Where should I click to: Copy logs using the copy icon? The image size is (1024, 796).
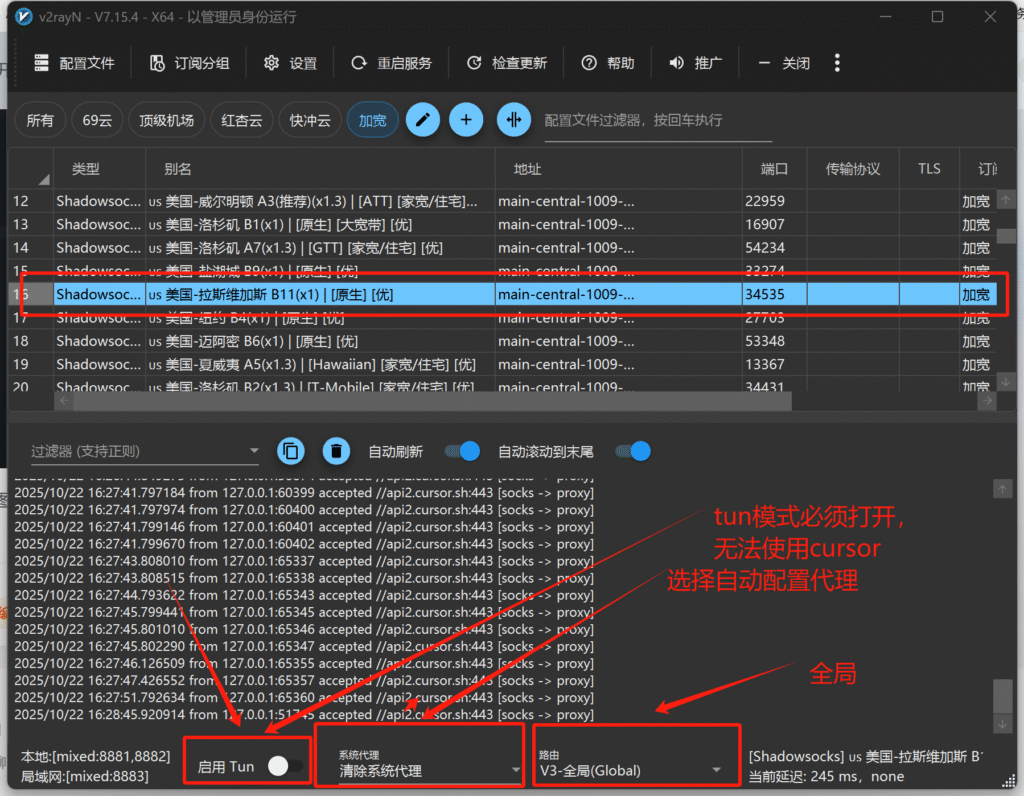tap(290, 451)
